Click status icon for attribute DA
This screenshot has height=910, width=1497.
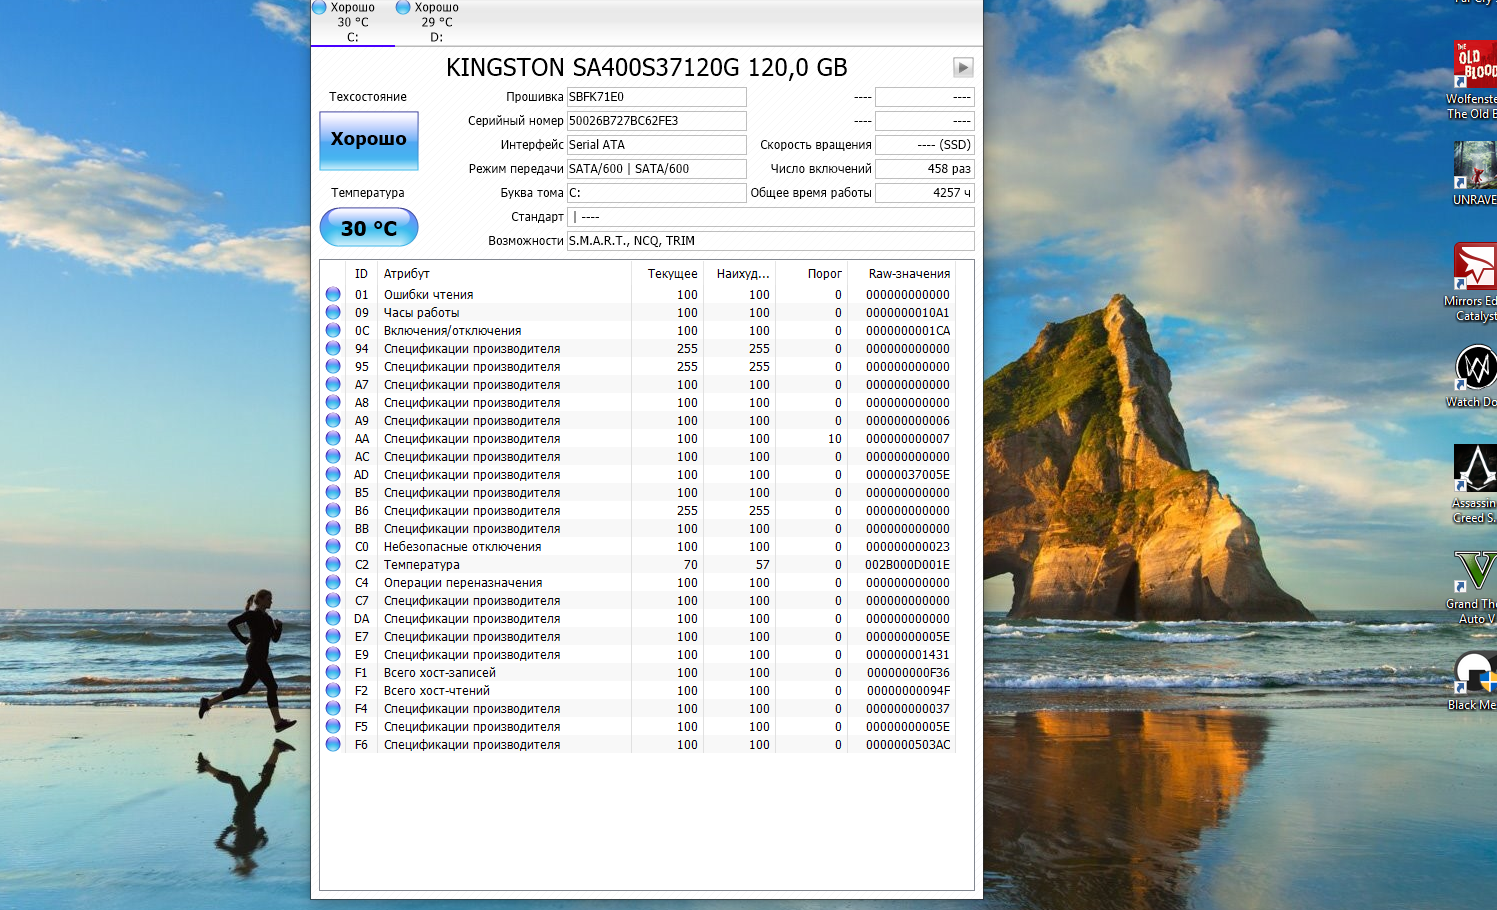(x=333, y=619)
